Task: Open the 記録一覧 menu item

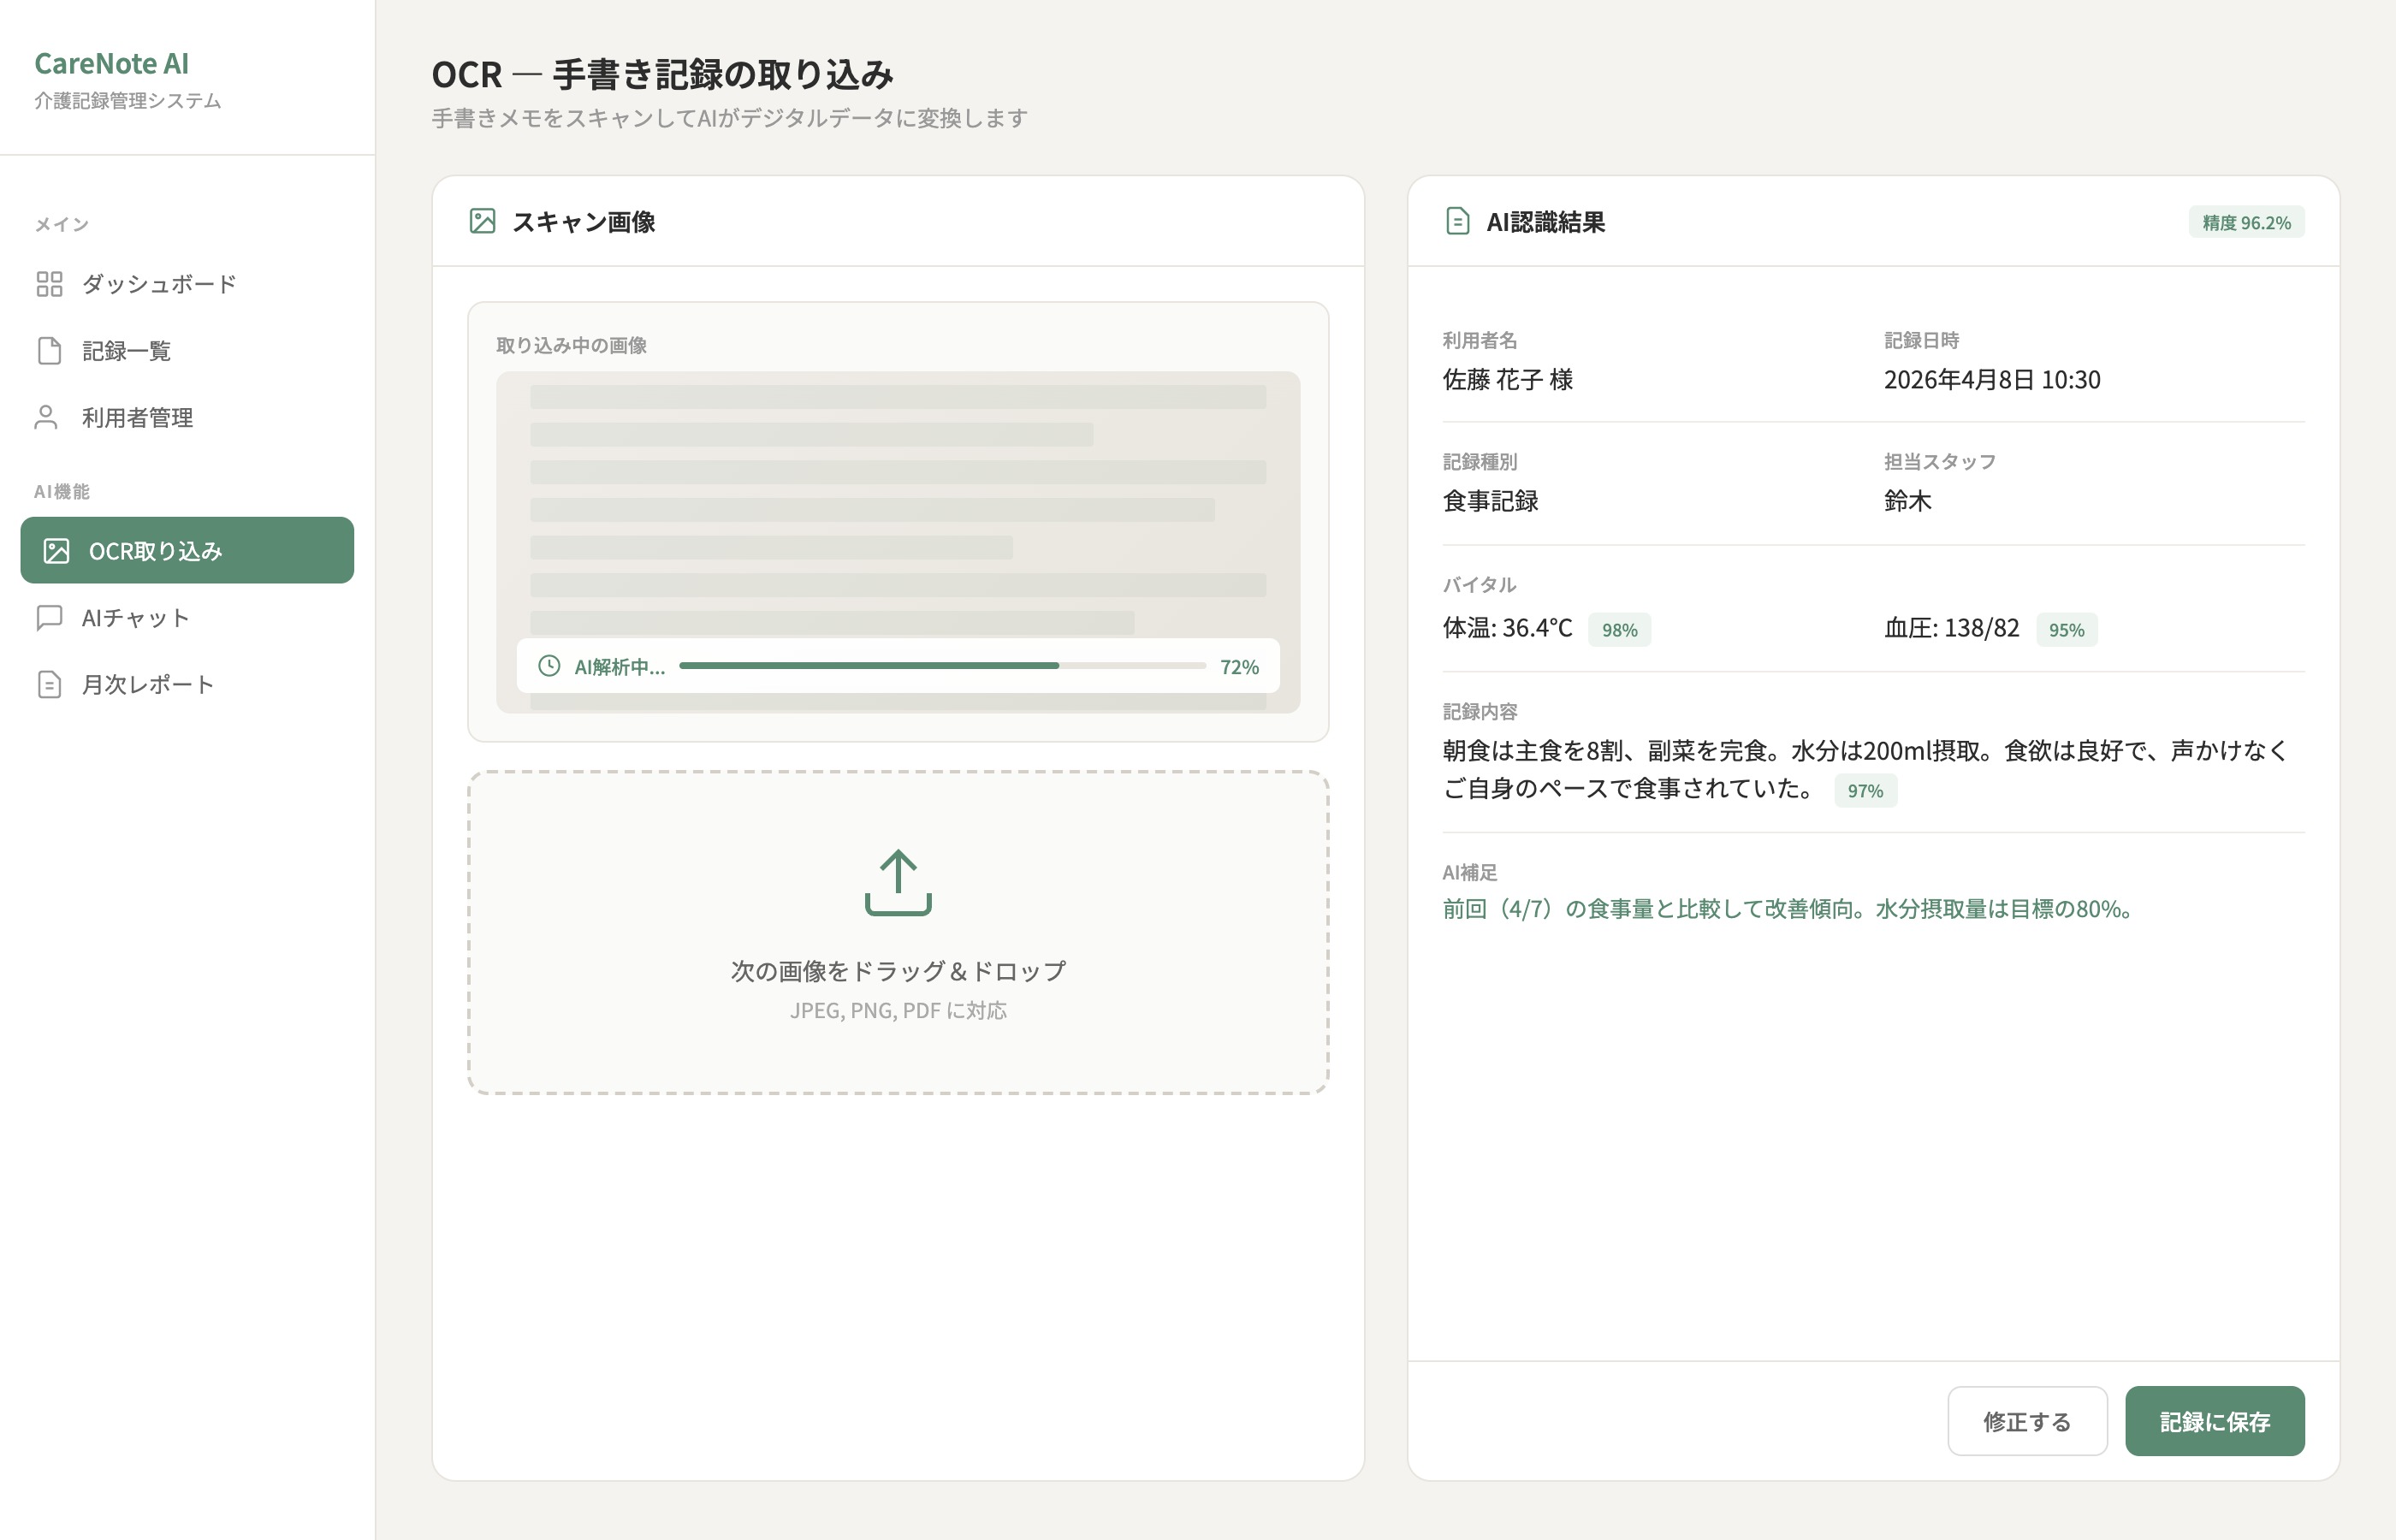Action: [187, 351]
